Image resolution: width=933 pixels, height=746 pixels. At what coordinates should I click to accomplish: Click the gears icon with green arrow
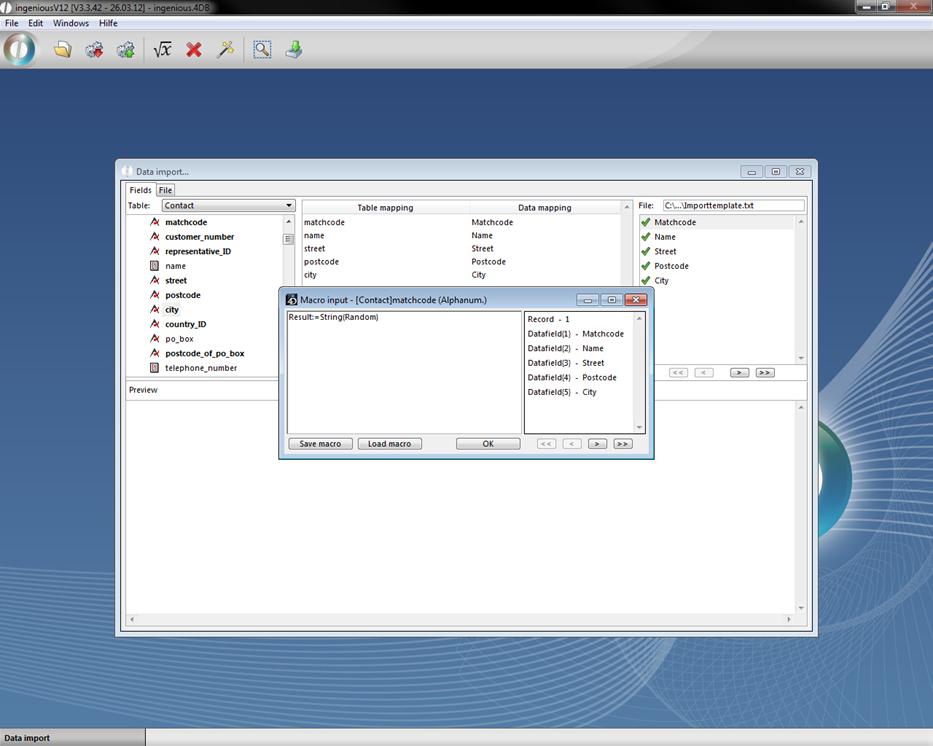coord(125,49)
